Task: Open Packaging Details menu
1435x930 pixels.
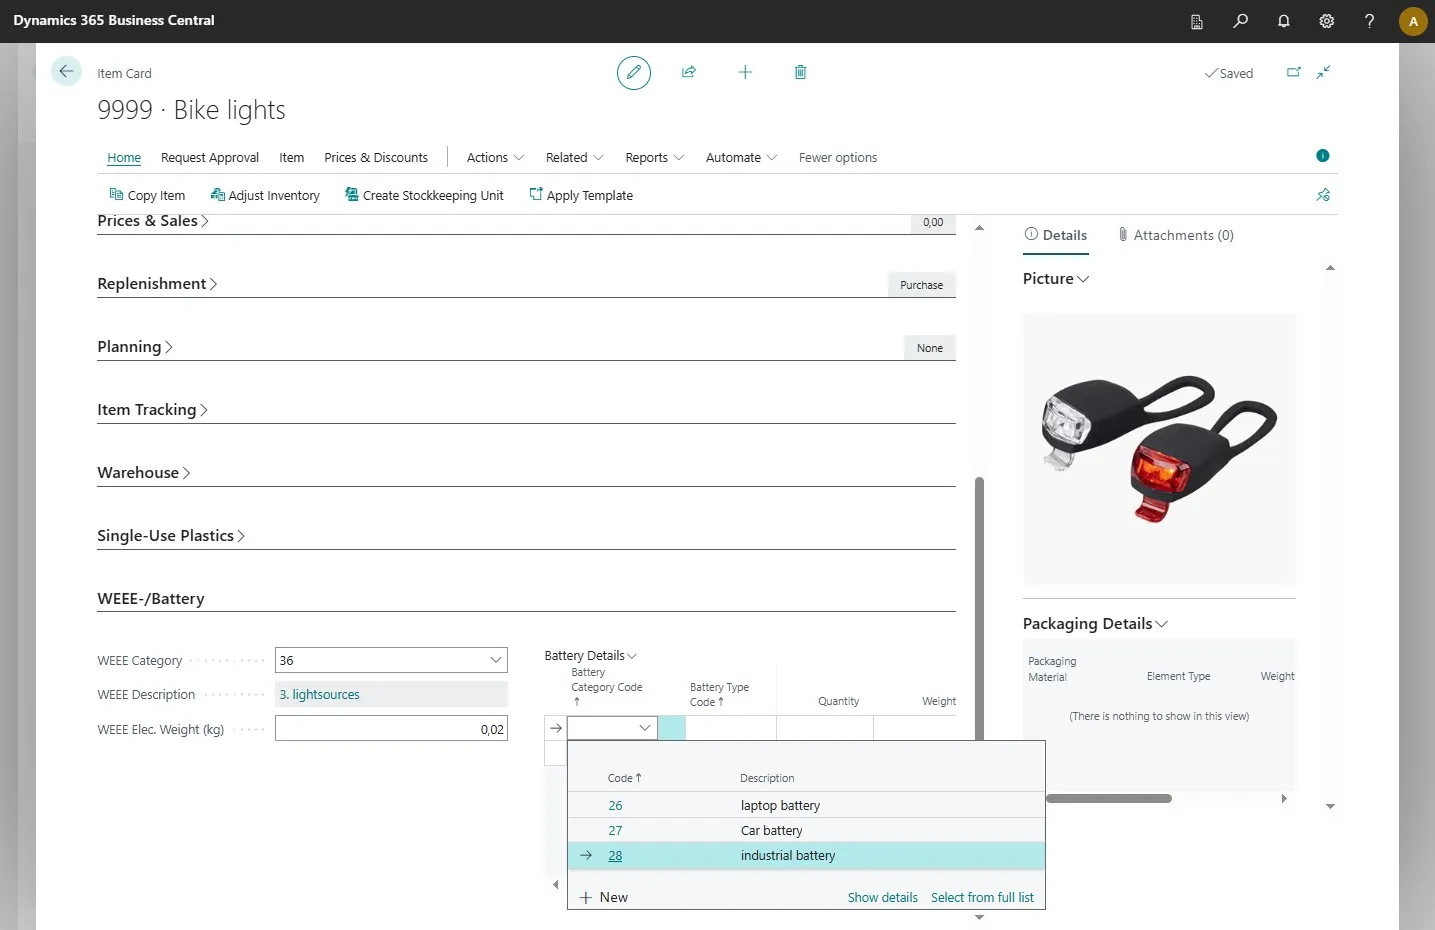Action: point(1095,624)
